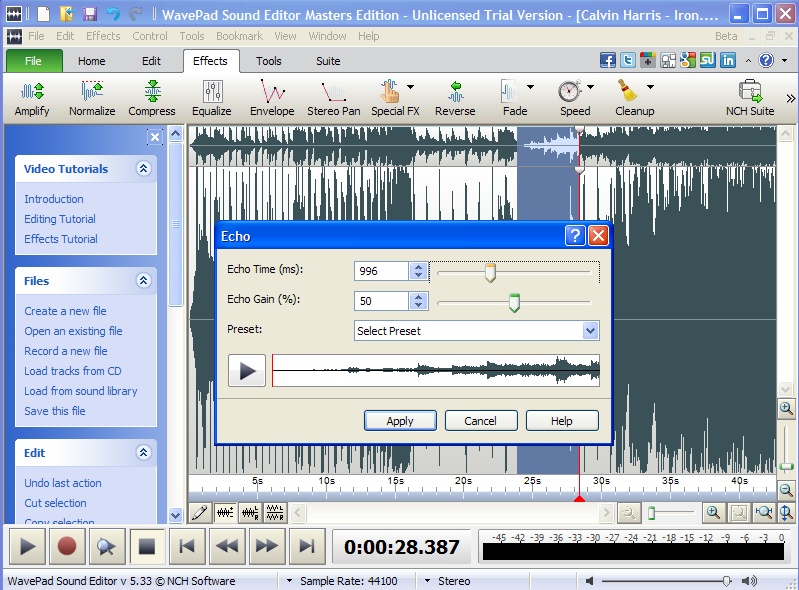Open help from the blue question icon
This screenshot has height=590, width=799.
coord(766,61)
